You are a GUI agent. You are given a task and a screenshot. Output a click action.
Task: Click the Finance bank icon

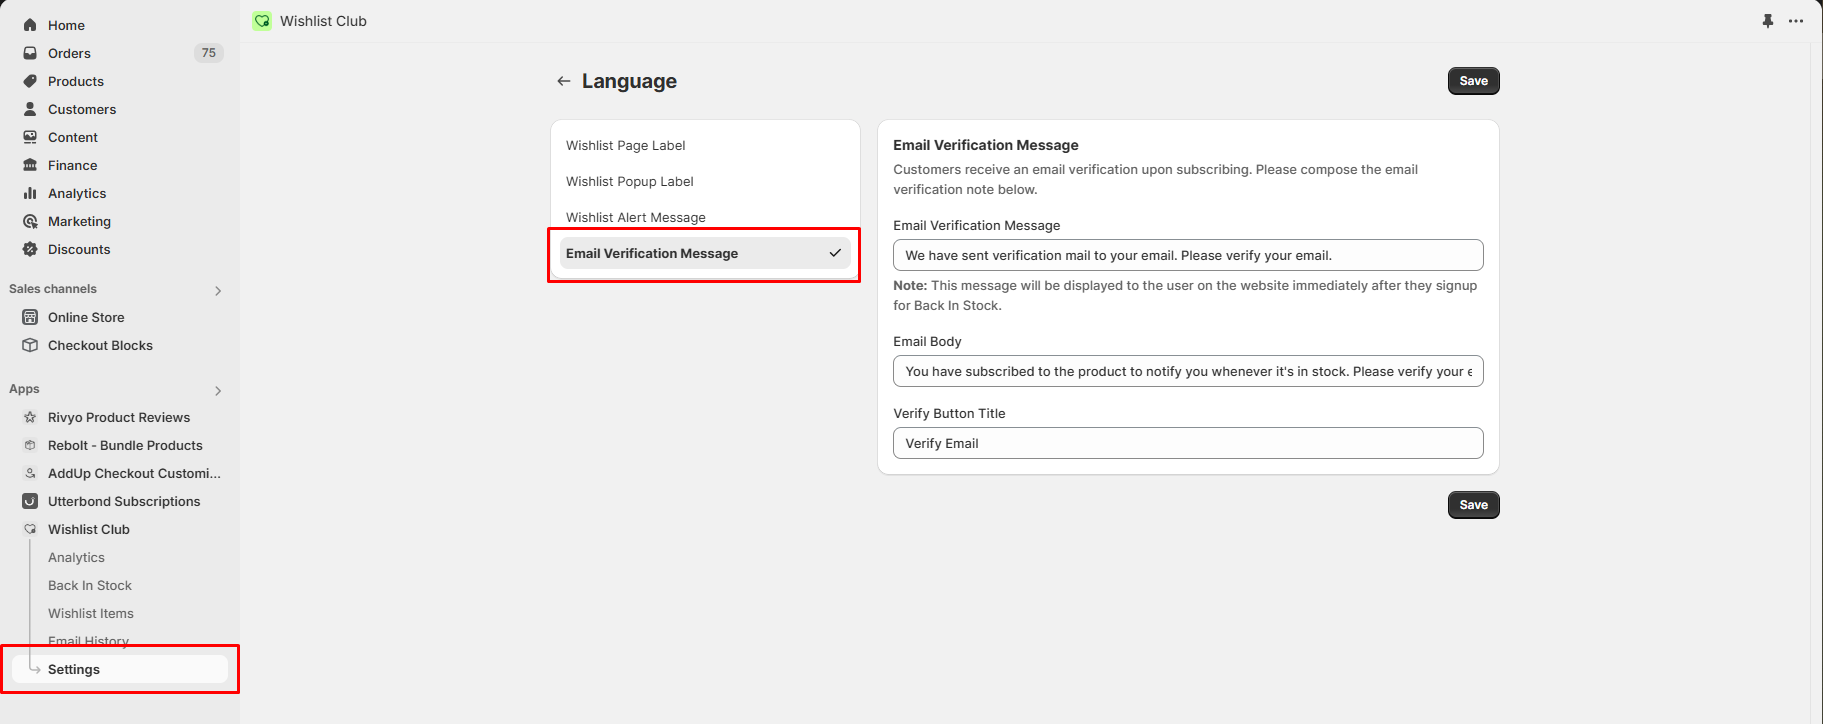click(30, 165)
